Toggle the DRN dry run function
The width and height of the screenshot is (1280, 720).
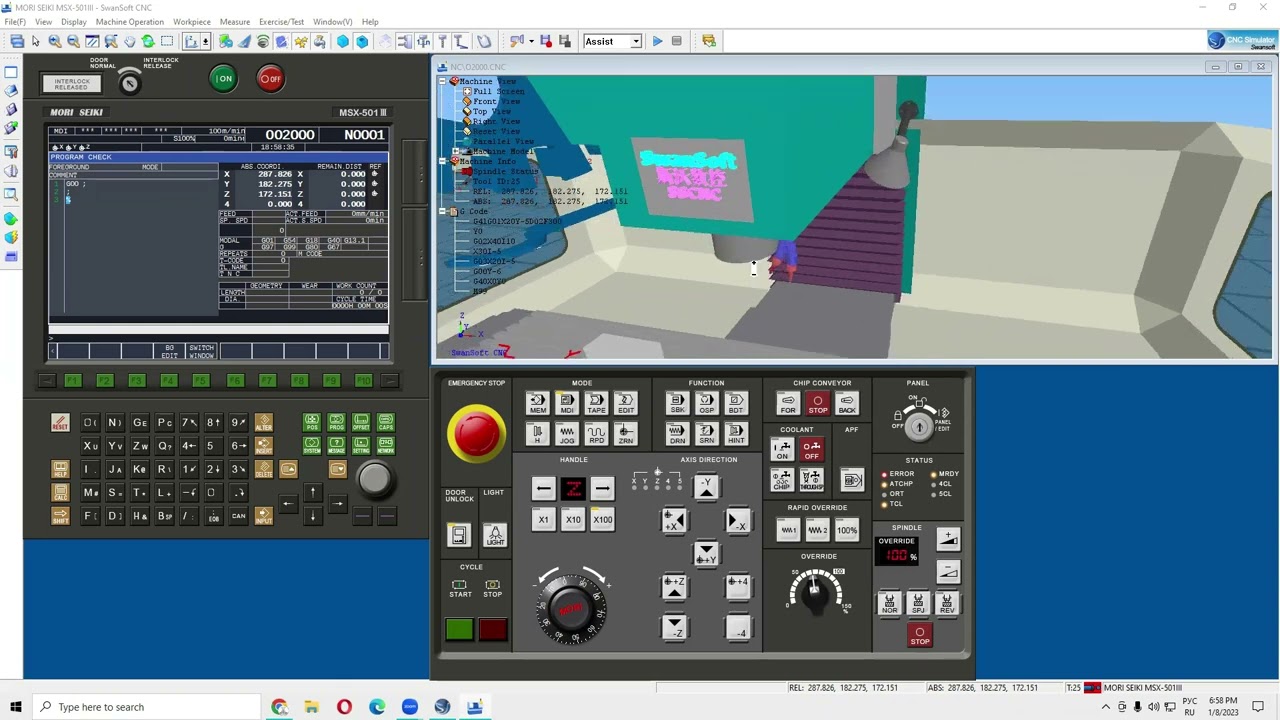coord(677,434)
